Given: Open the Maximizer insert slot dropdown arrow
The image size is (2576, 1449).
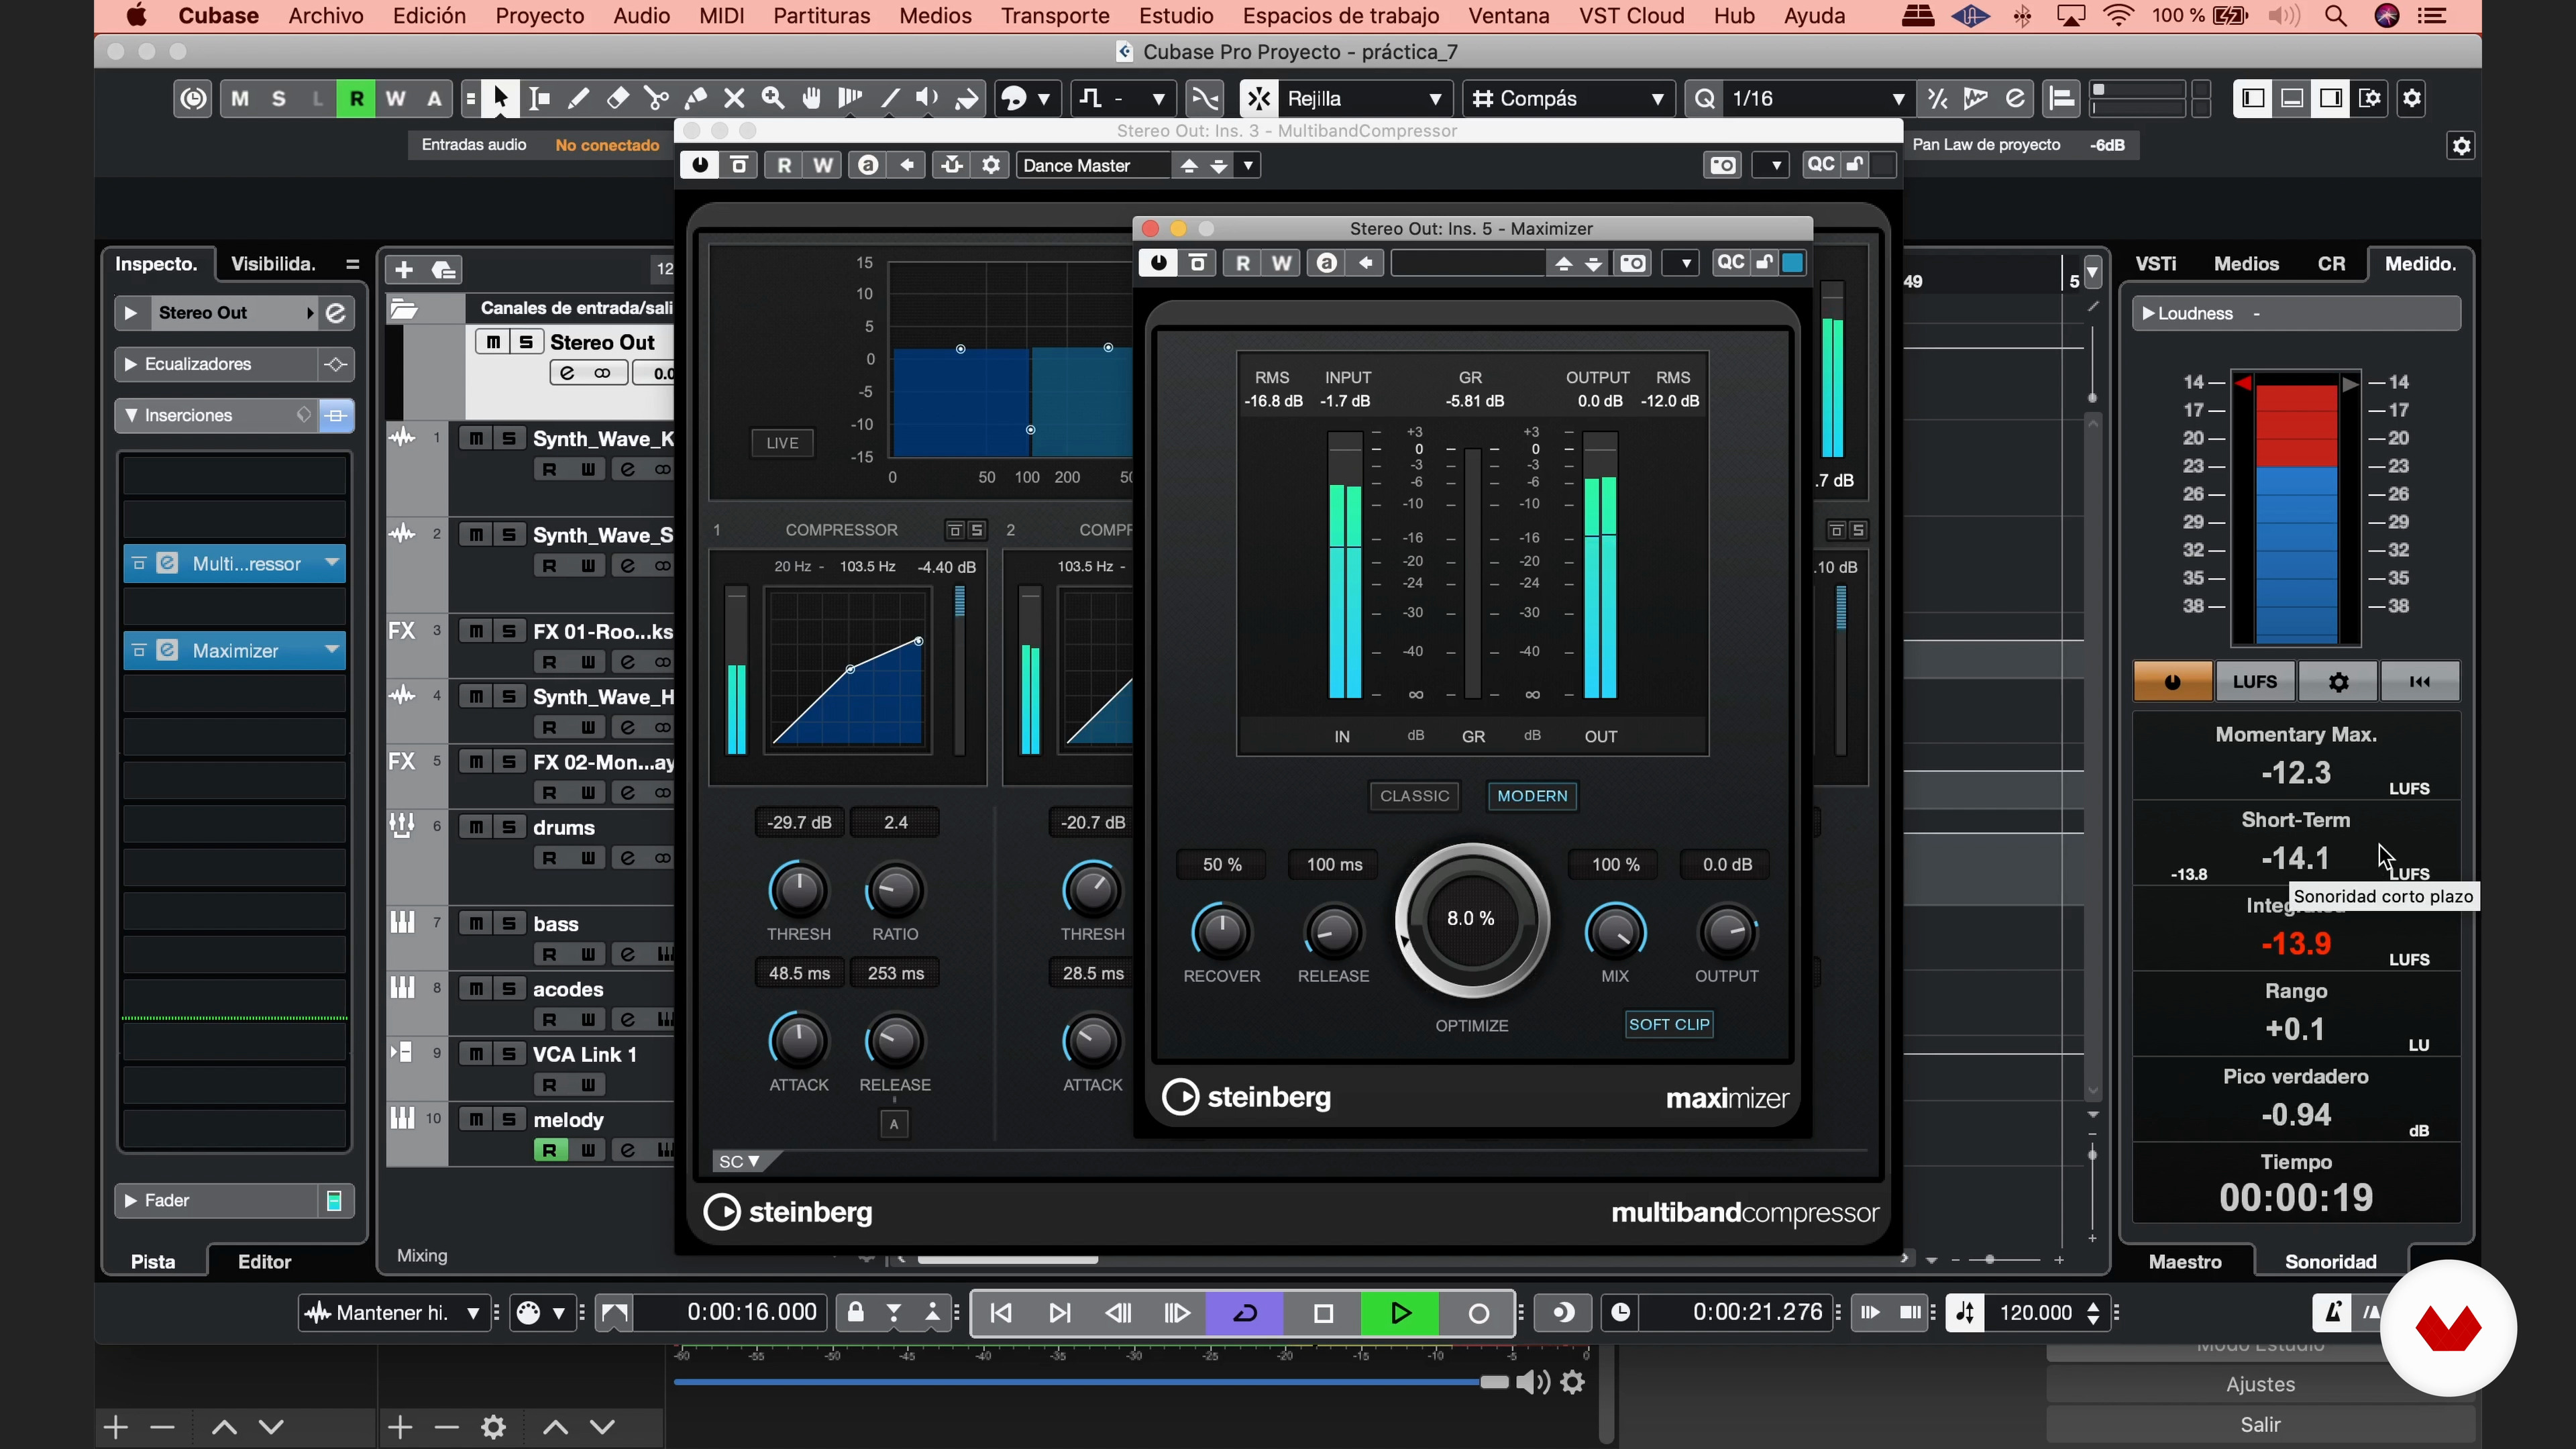Looking at the screenshot, I should [x=331, y=650].
